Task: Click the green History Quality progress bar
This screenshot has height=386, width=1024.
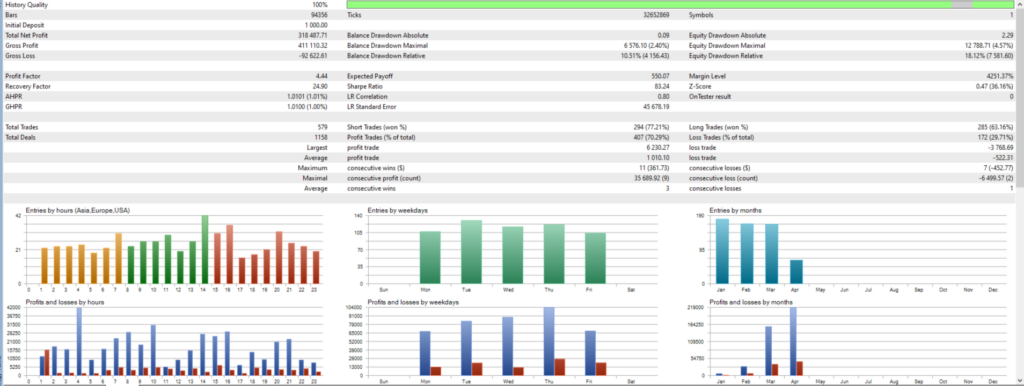Action: click(680, 5)
